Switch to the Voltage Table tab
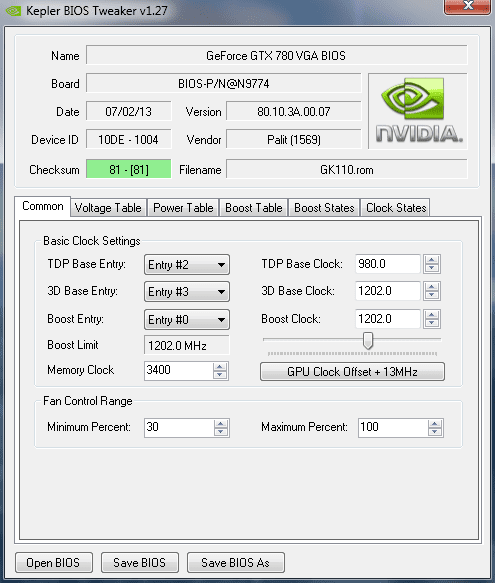This screenshot has height=583, width=495. click(108, 207)
